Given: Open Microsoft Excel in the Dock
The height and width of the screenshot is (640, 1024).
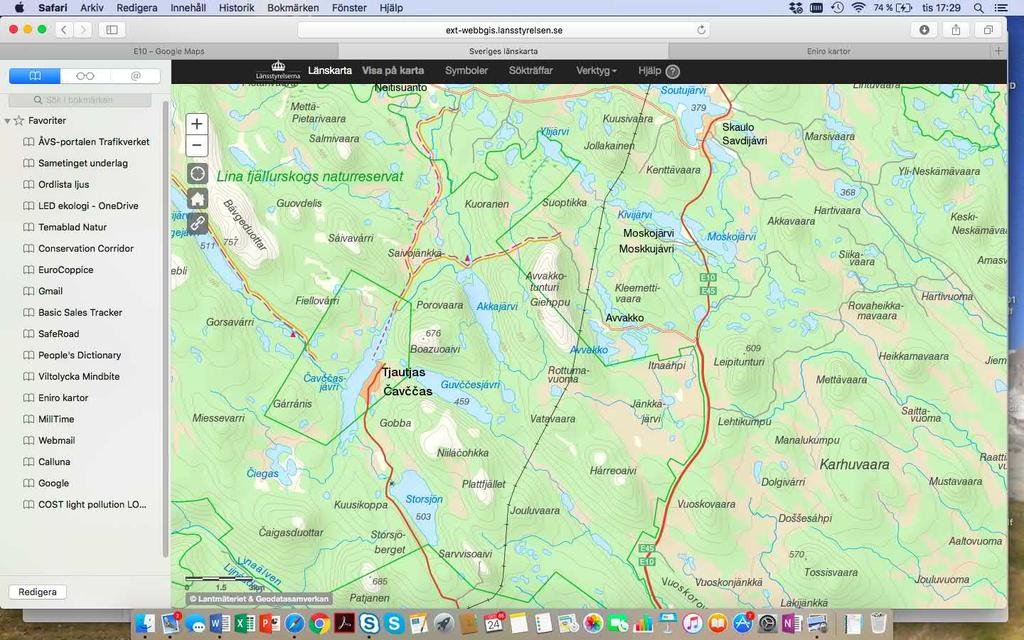Looking at the screenshot, I should 245,624.
